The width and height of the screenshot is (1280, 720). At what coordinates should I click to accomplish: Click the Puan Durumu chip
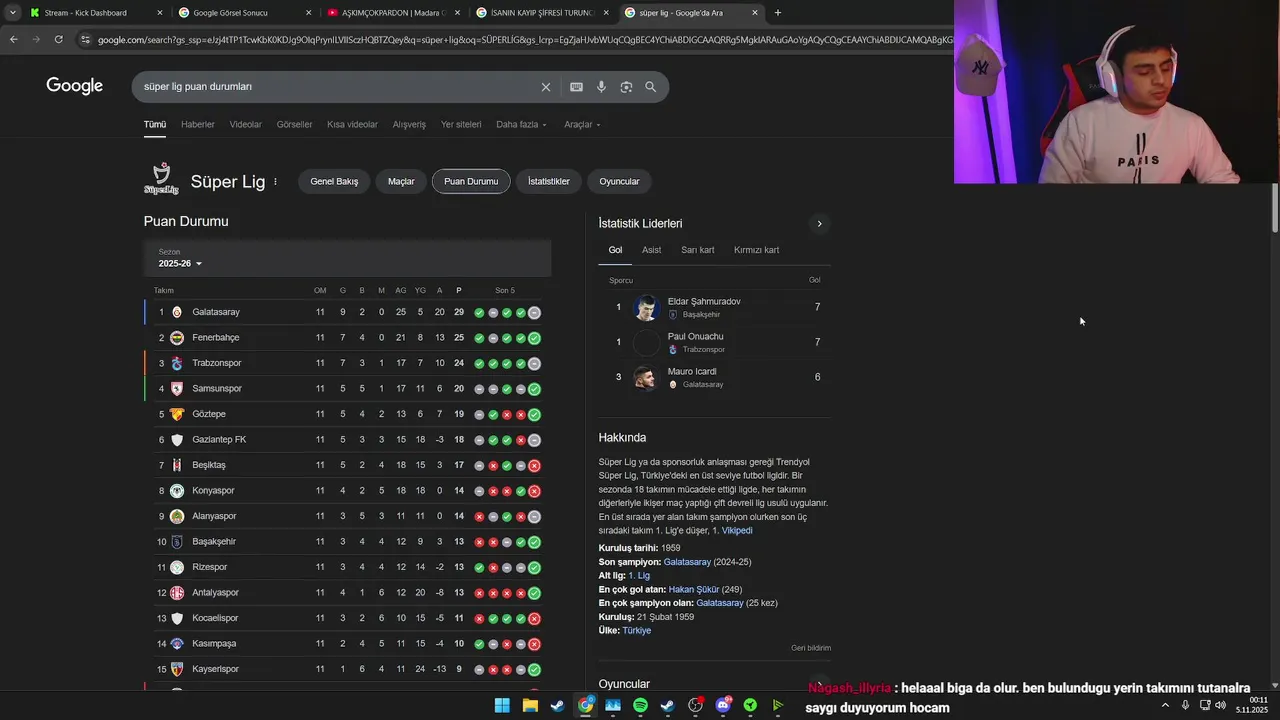point(471,182)
